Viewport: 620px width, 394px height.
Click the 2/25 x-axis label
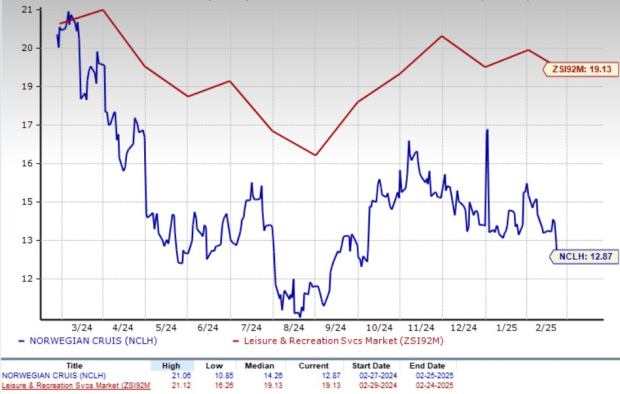pos(545,328)
